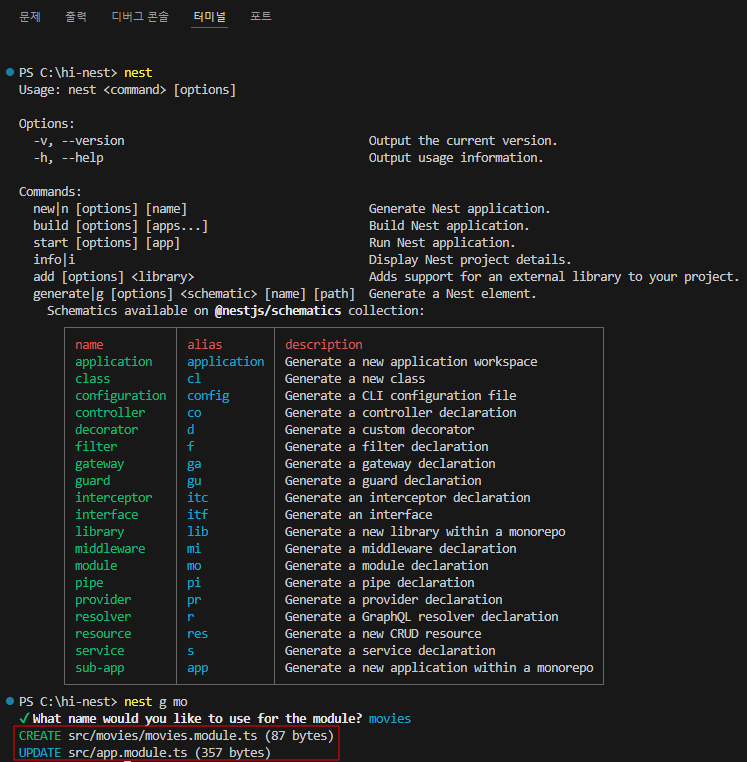The height and width of the screenshot is (762, 747).
Task: Click 'Adds support for an external library' text
Action: click(495, 277)
